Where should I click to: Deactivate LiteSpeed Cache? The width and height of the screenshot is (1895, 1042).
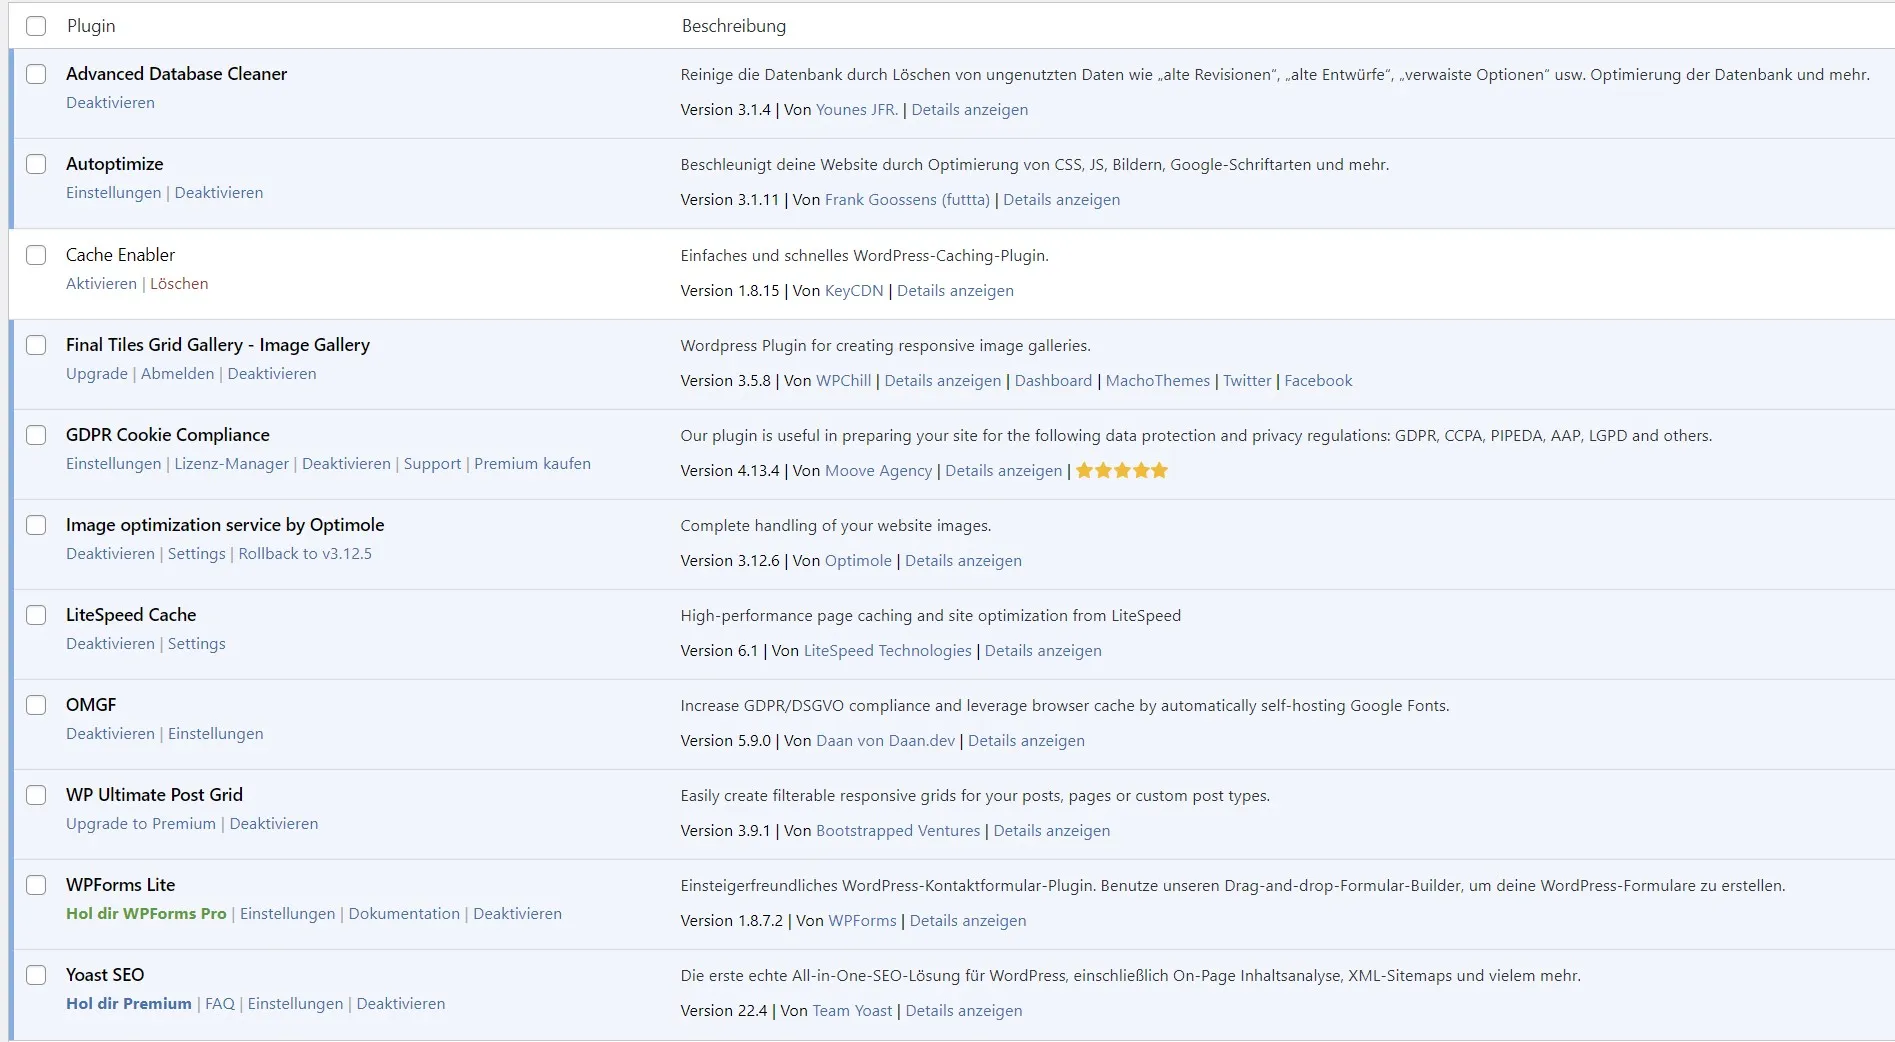click(x=110, y=644)
